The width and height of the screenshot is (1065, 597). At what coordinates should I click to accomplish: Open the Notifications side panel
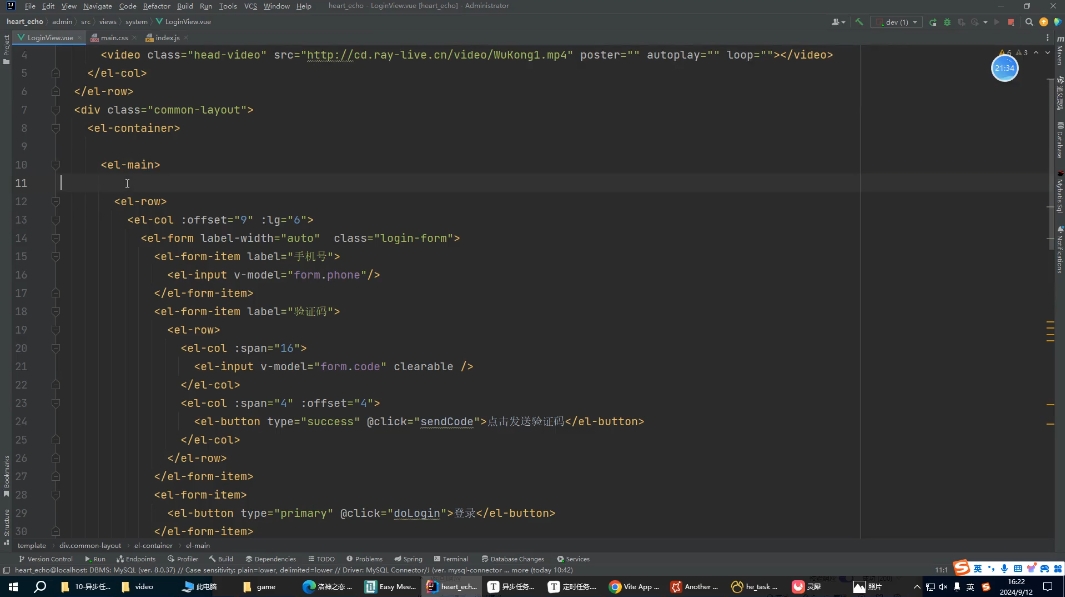point(1060,250)
